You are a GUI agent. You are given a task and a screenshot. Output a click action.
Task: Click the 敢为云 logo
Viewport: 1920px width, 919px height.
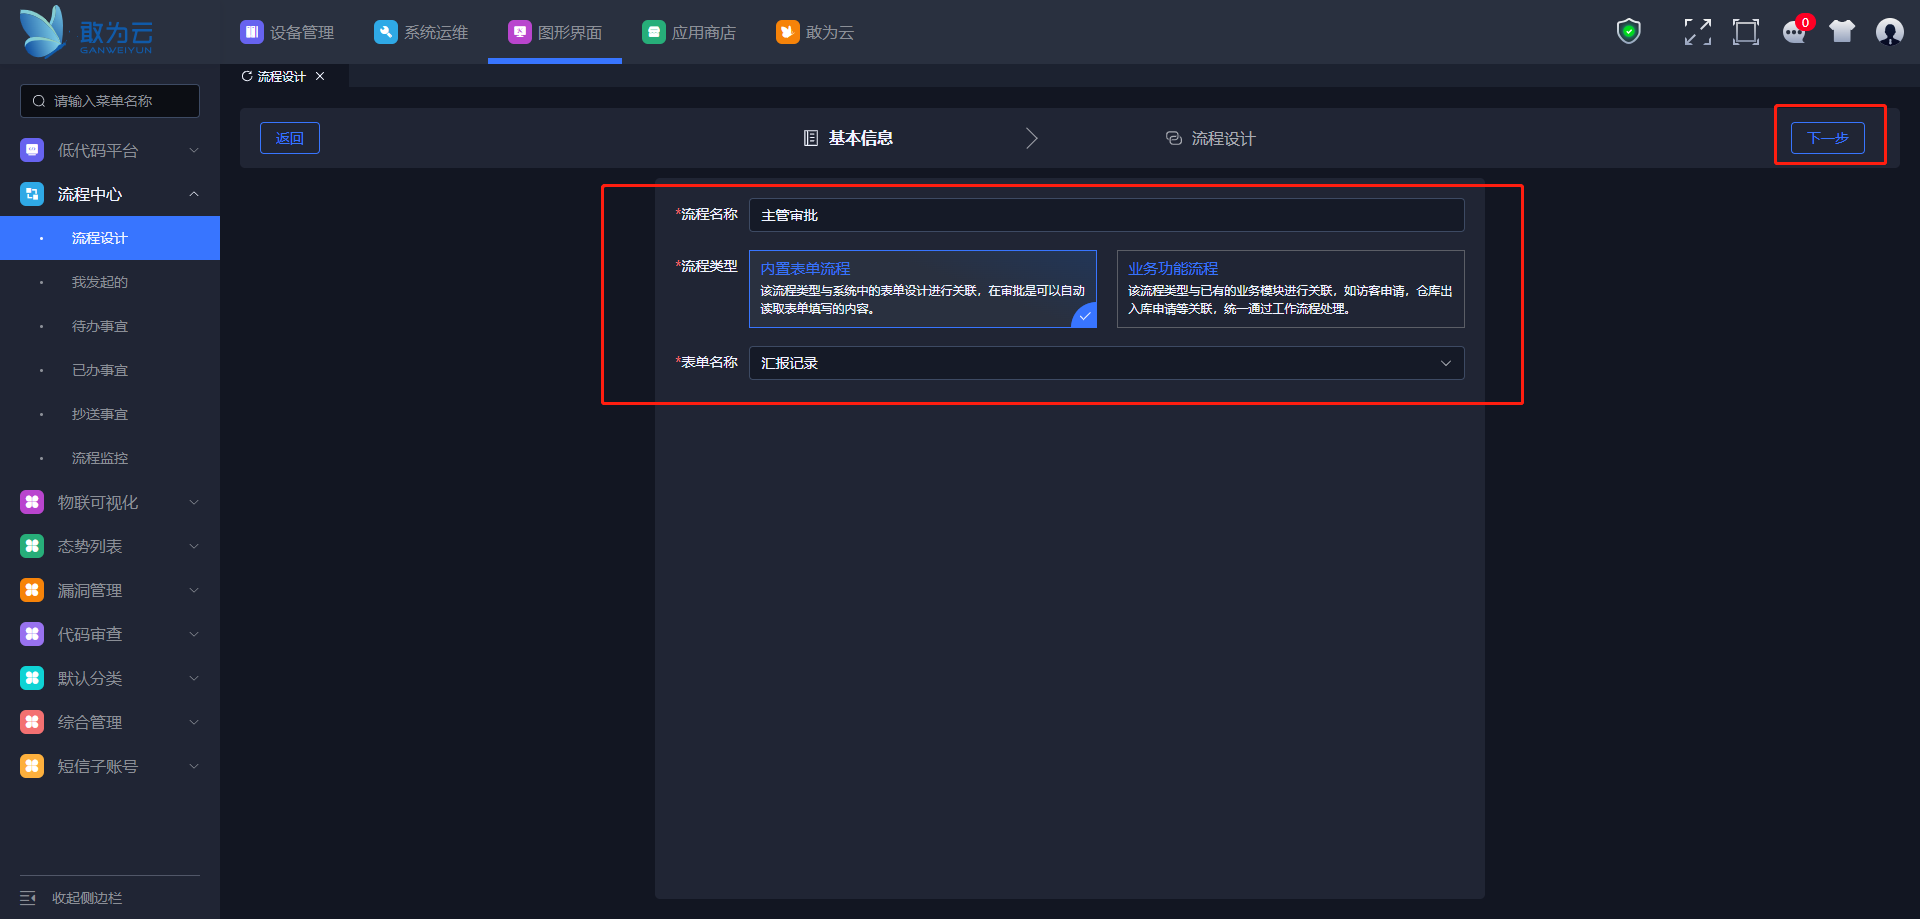86,32
